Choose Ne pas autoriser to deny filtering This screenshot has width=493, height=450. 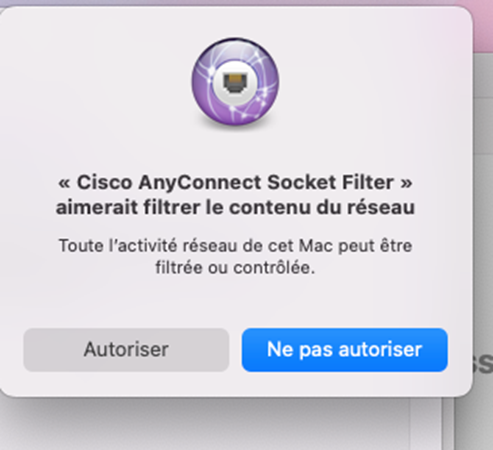[345, 350]
